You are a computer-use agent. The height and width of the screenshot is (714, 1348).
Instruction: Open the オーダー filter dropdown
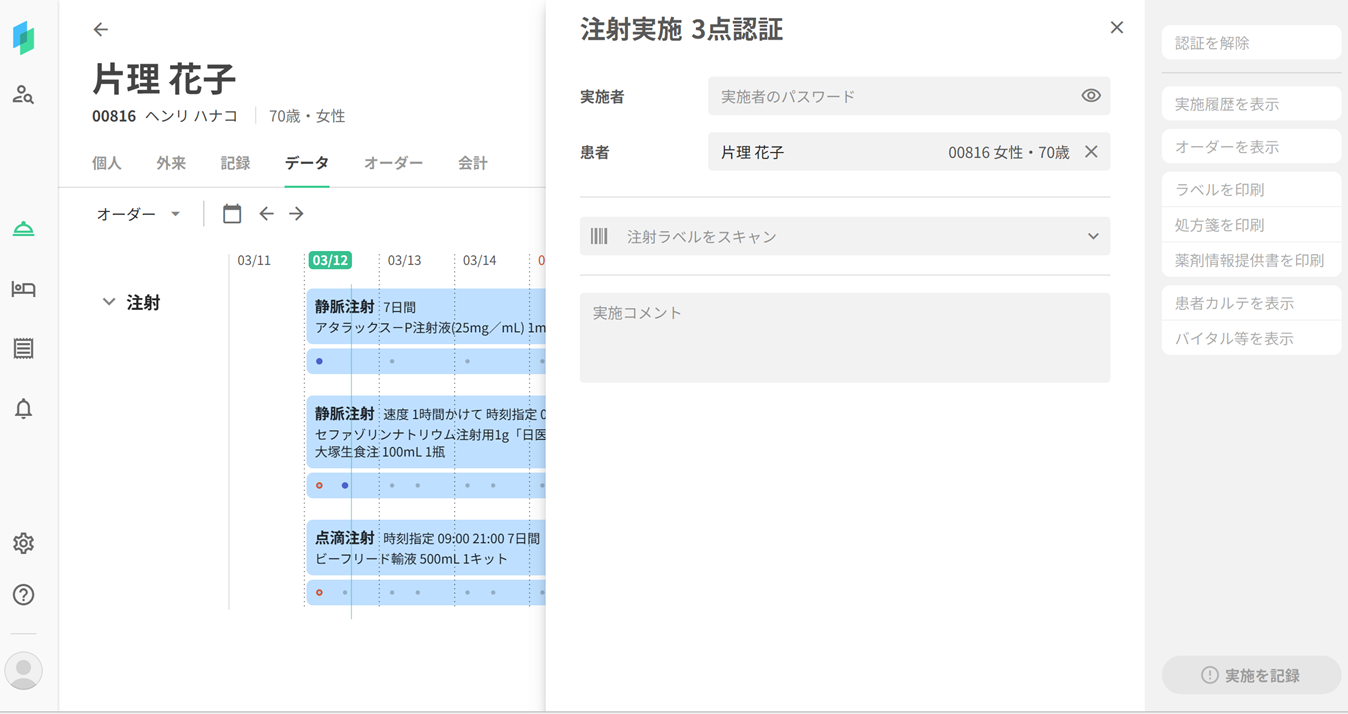click(138, 214)
